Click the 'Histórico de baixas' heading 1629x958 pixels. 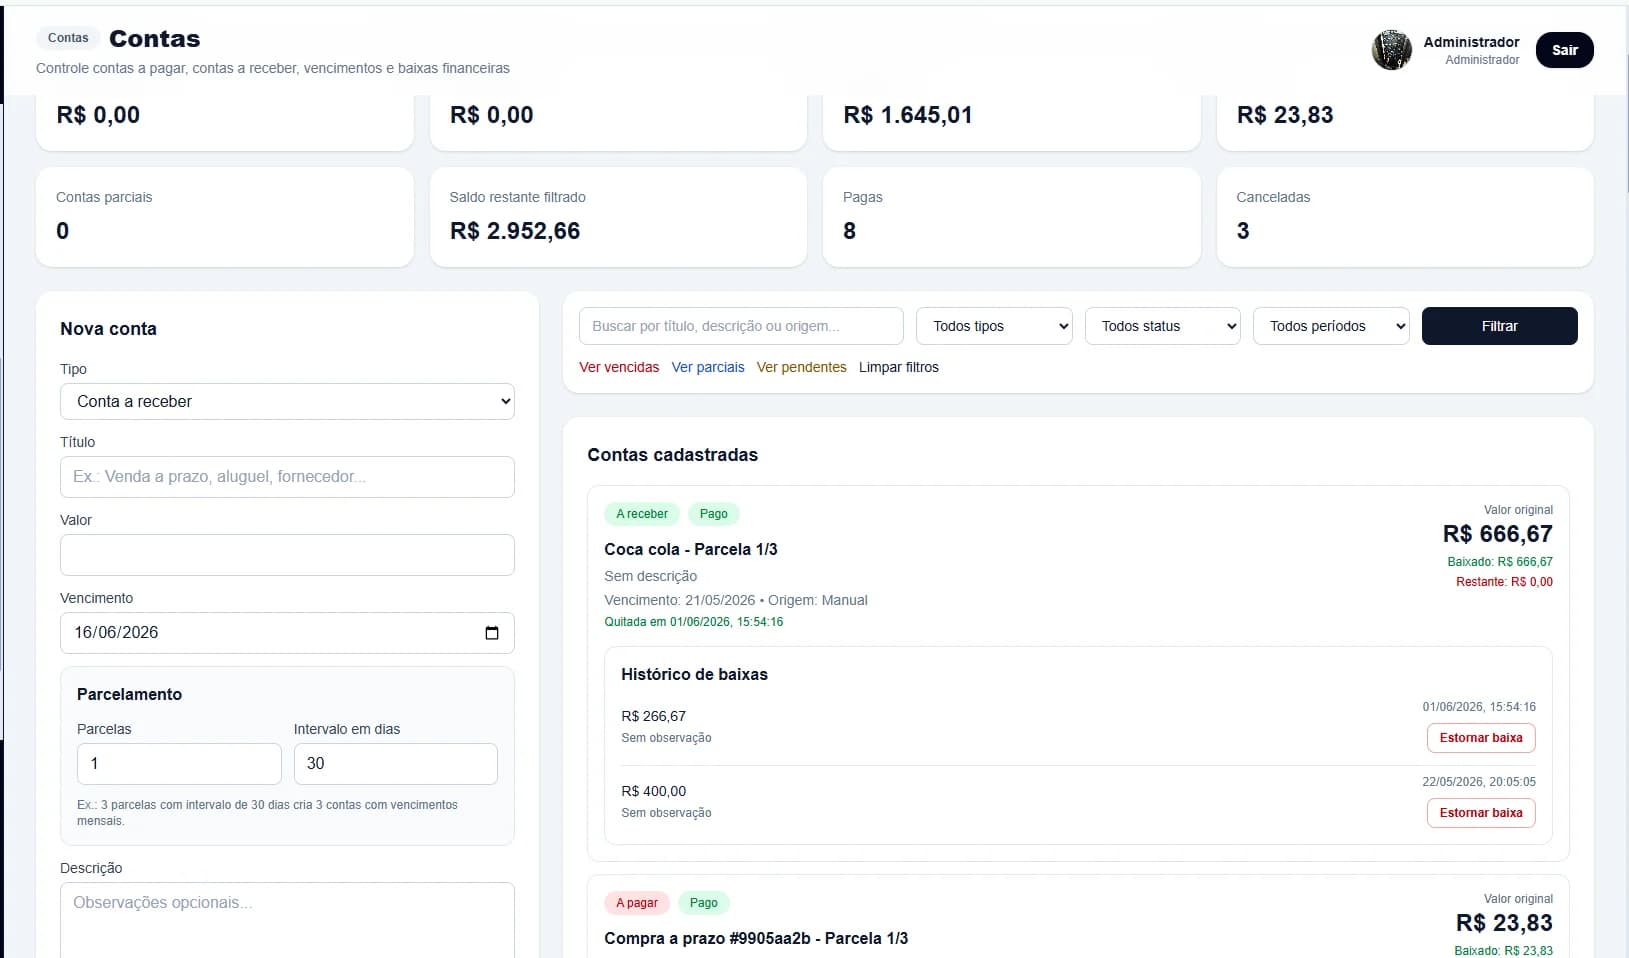point(694,674)
